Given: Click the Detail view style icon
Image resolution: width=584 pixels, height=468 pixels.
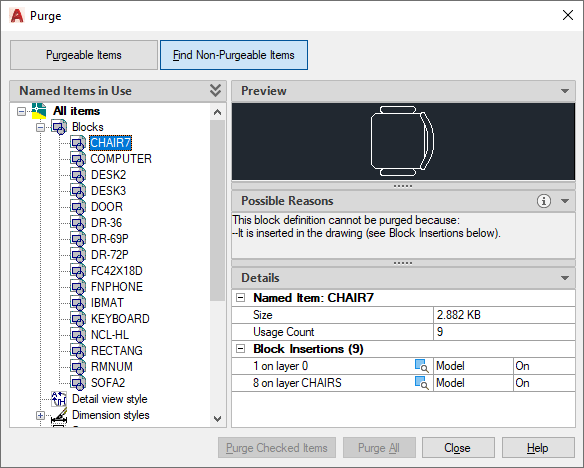Looking at the screenshot, I should [x=59, y=399].
